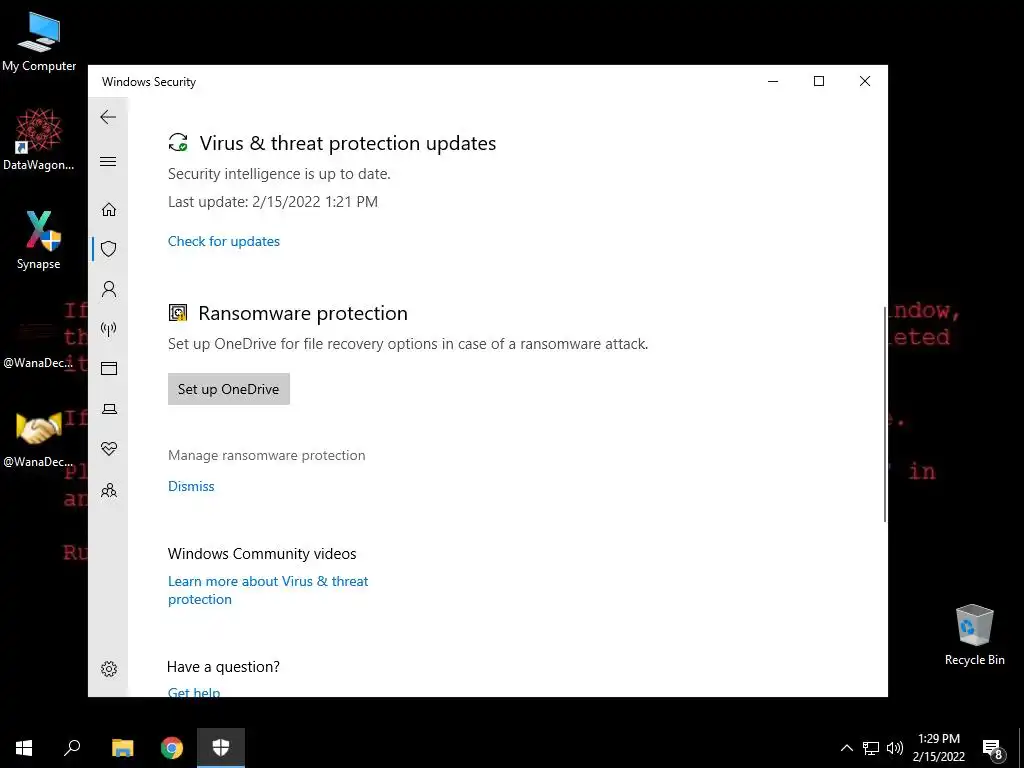This screenshot has width=1024, height=768.
Task: Maximize the Windows Security window
Action: (x=819, y=81)
